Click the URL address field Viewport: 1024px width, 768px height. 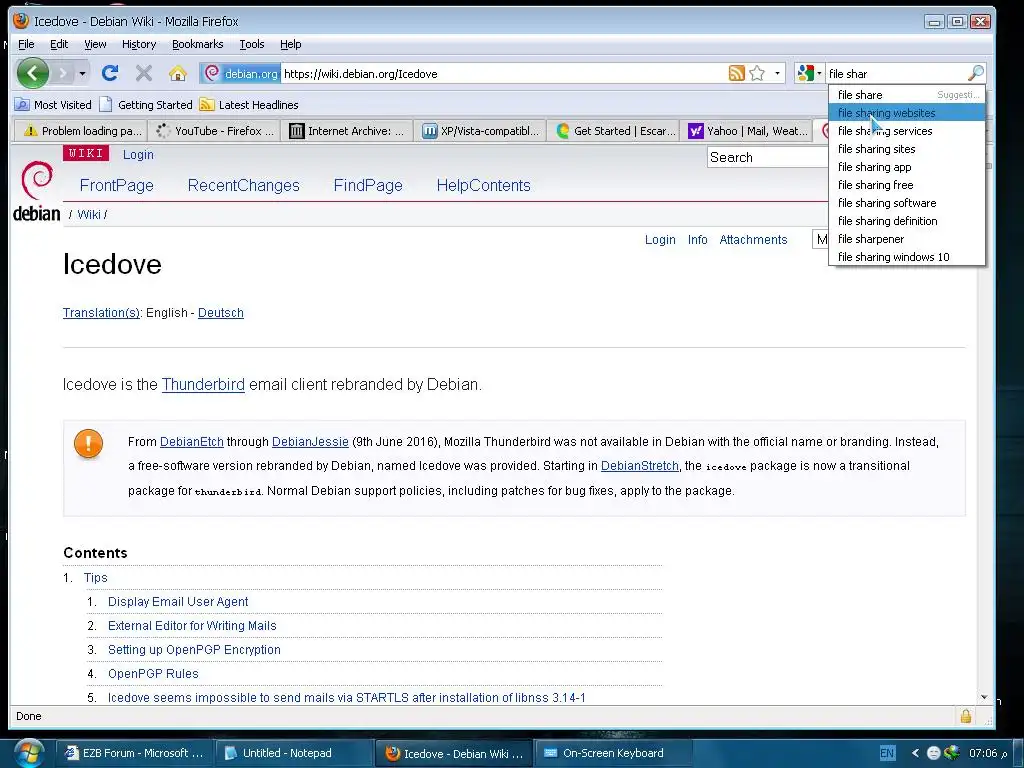(x=503, y=74)
